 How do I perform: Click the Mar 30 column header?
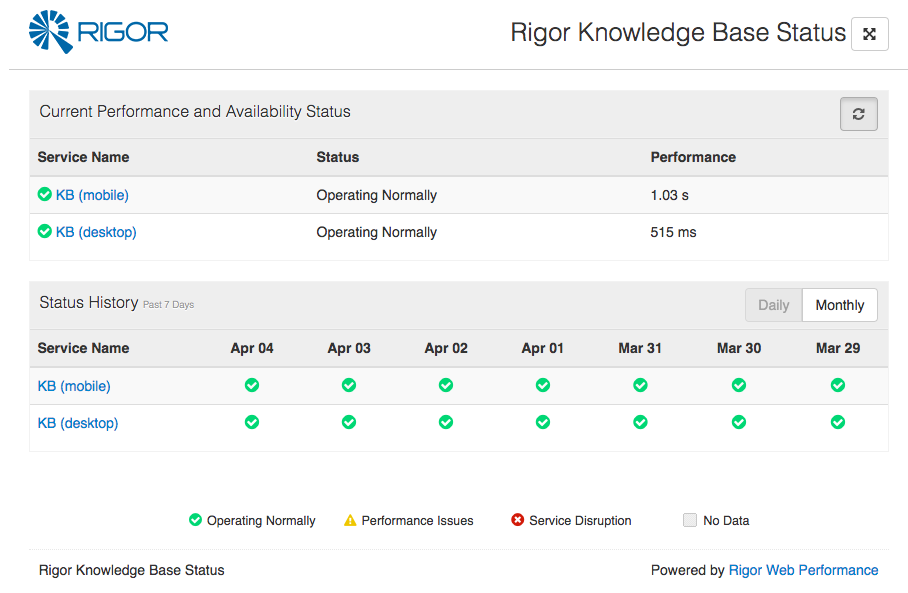point(739,348)
